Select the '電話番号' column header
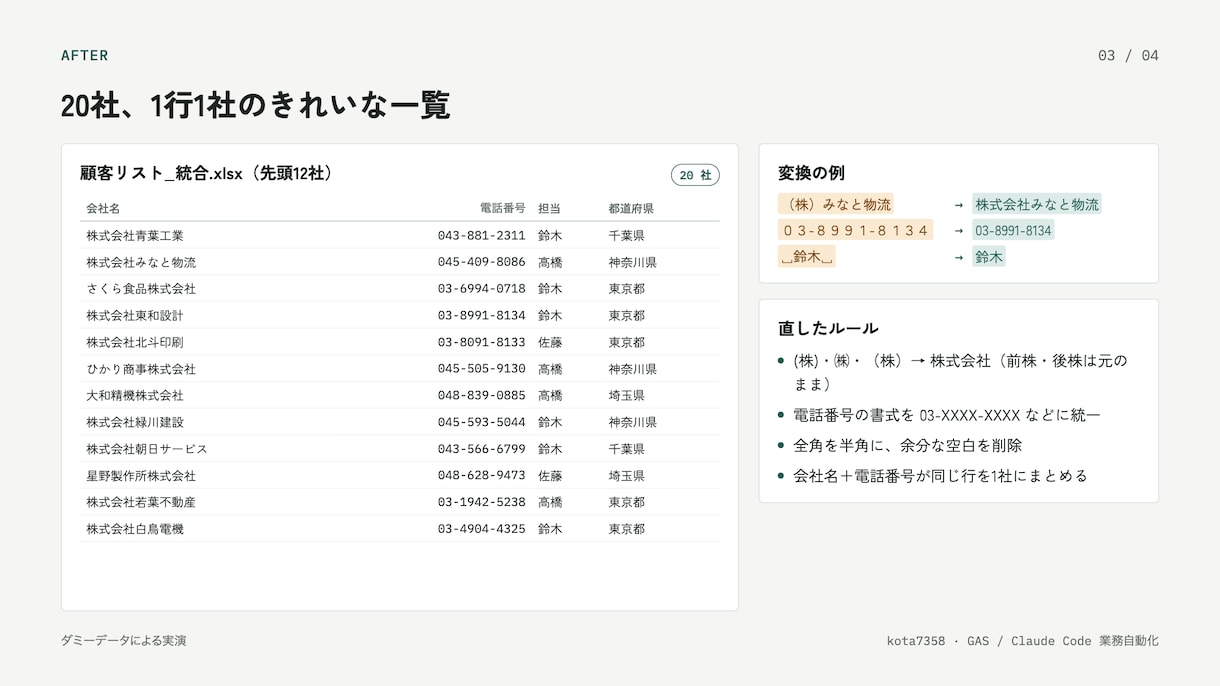The height and width of the screenshot is (686, 1220). [502, 209]
